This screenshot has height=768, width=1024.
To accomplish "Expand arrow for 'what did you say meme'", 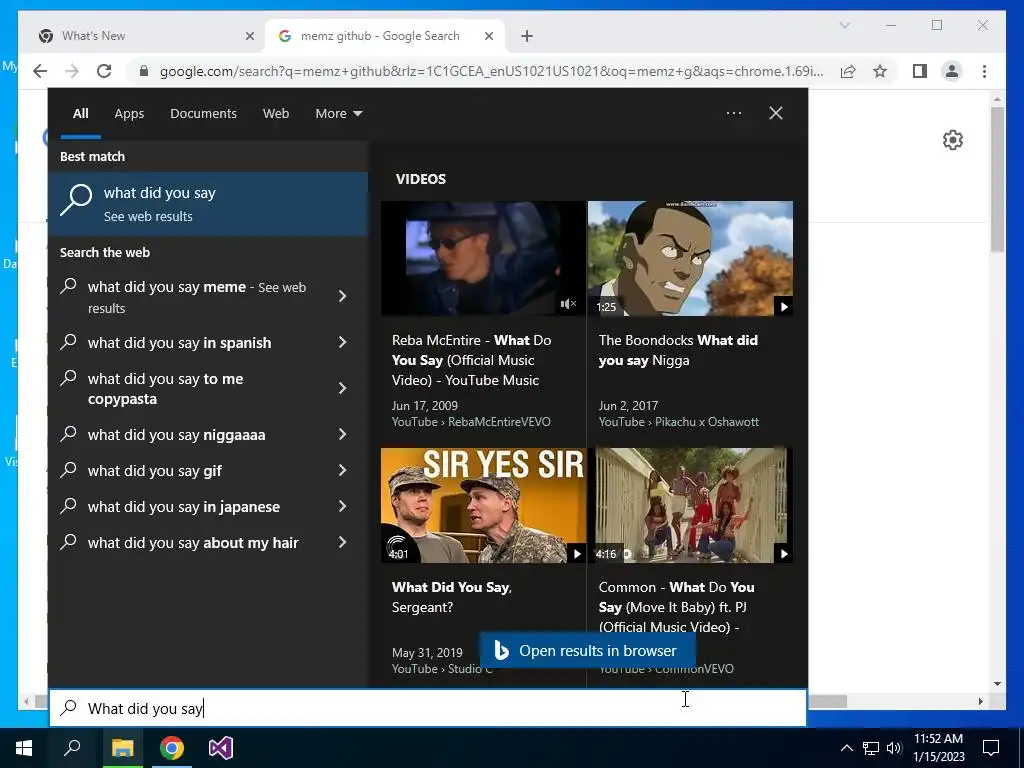I will point(343,296).
